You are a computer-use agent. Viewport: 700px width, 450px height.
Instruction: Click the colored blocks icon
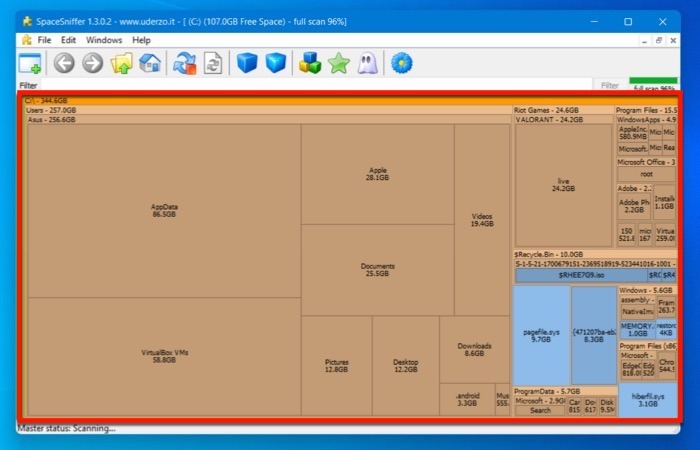(310, 63)
